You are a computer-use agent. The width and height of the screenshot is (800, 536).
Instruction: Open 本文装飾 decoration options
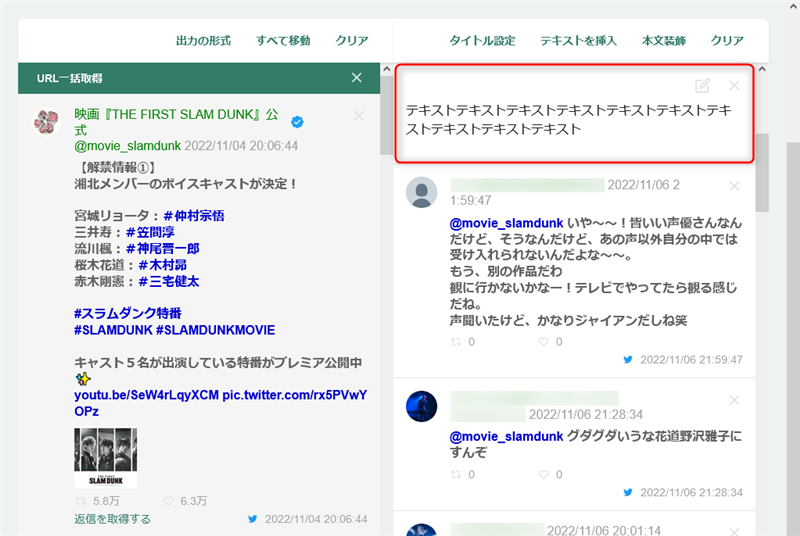663,40
